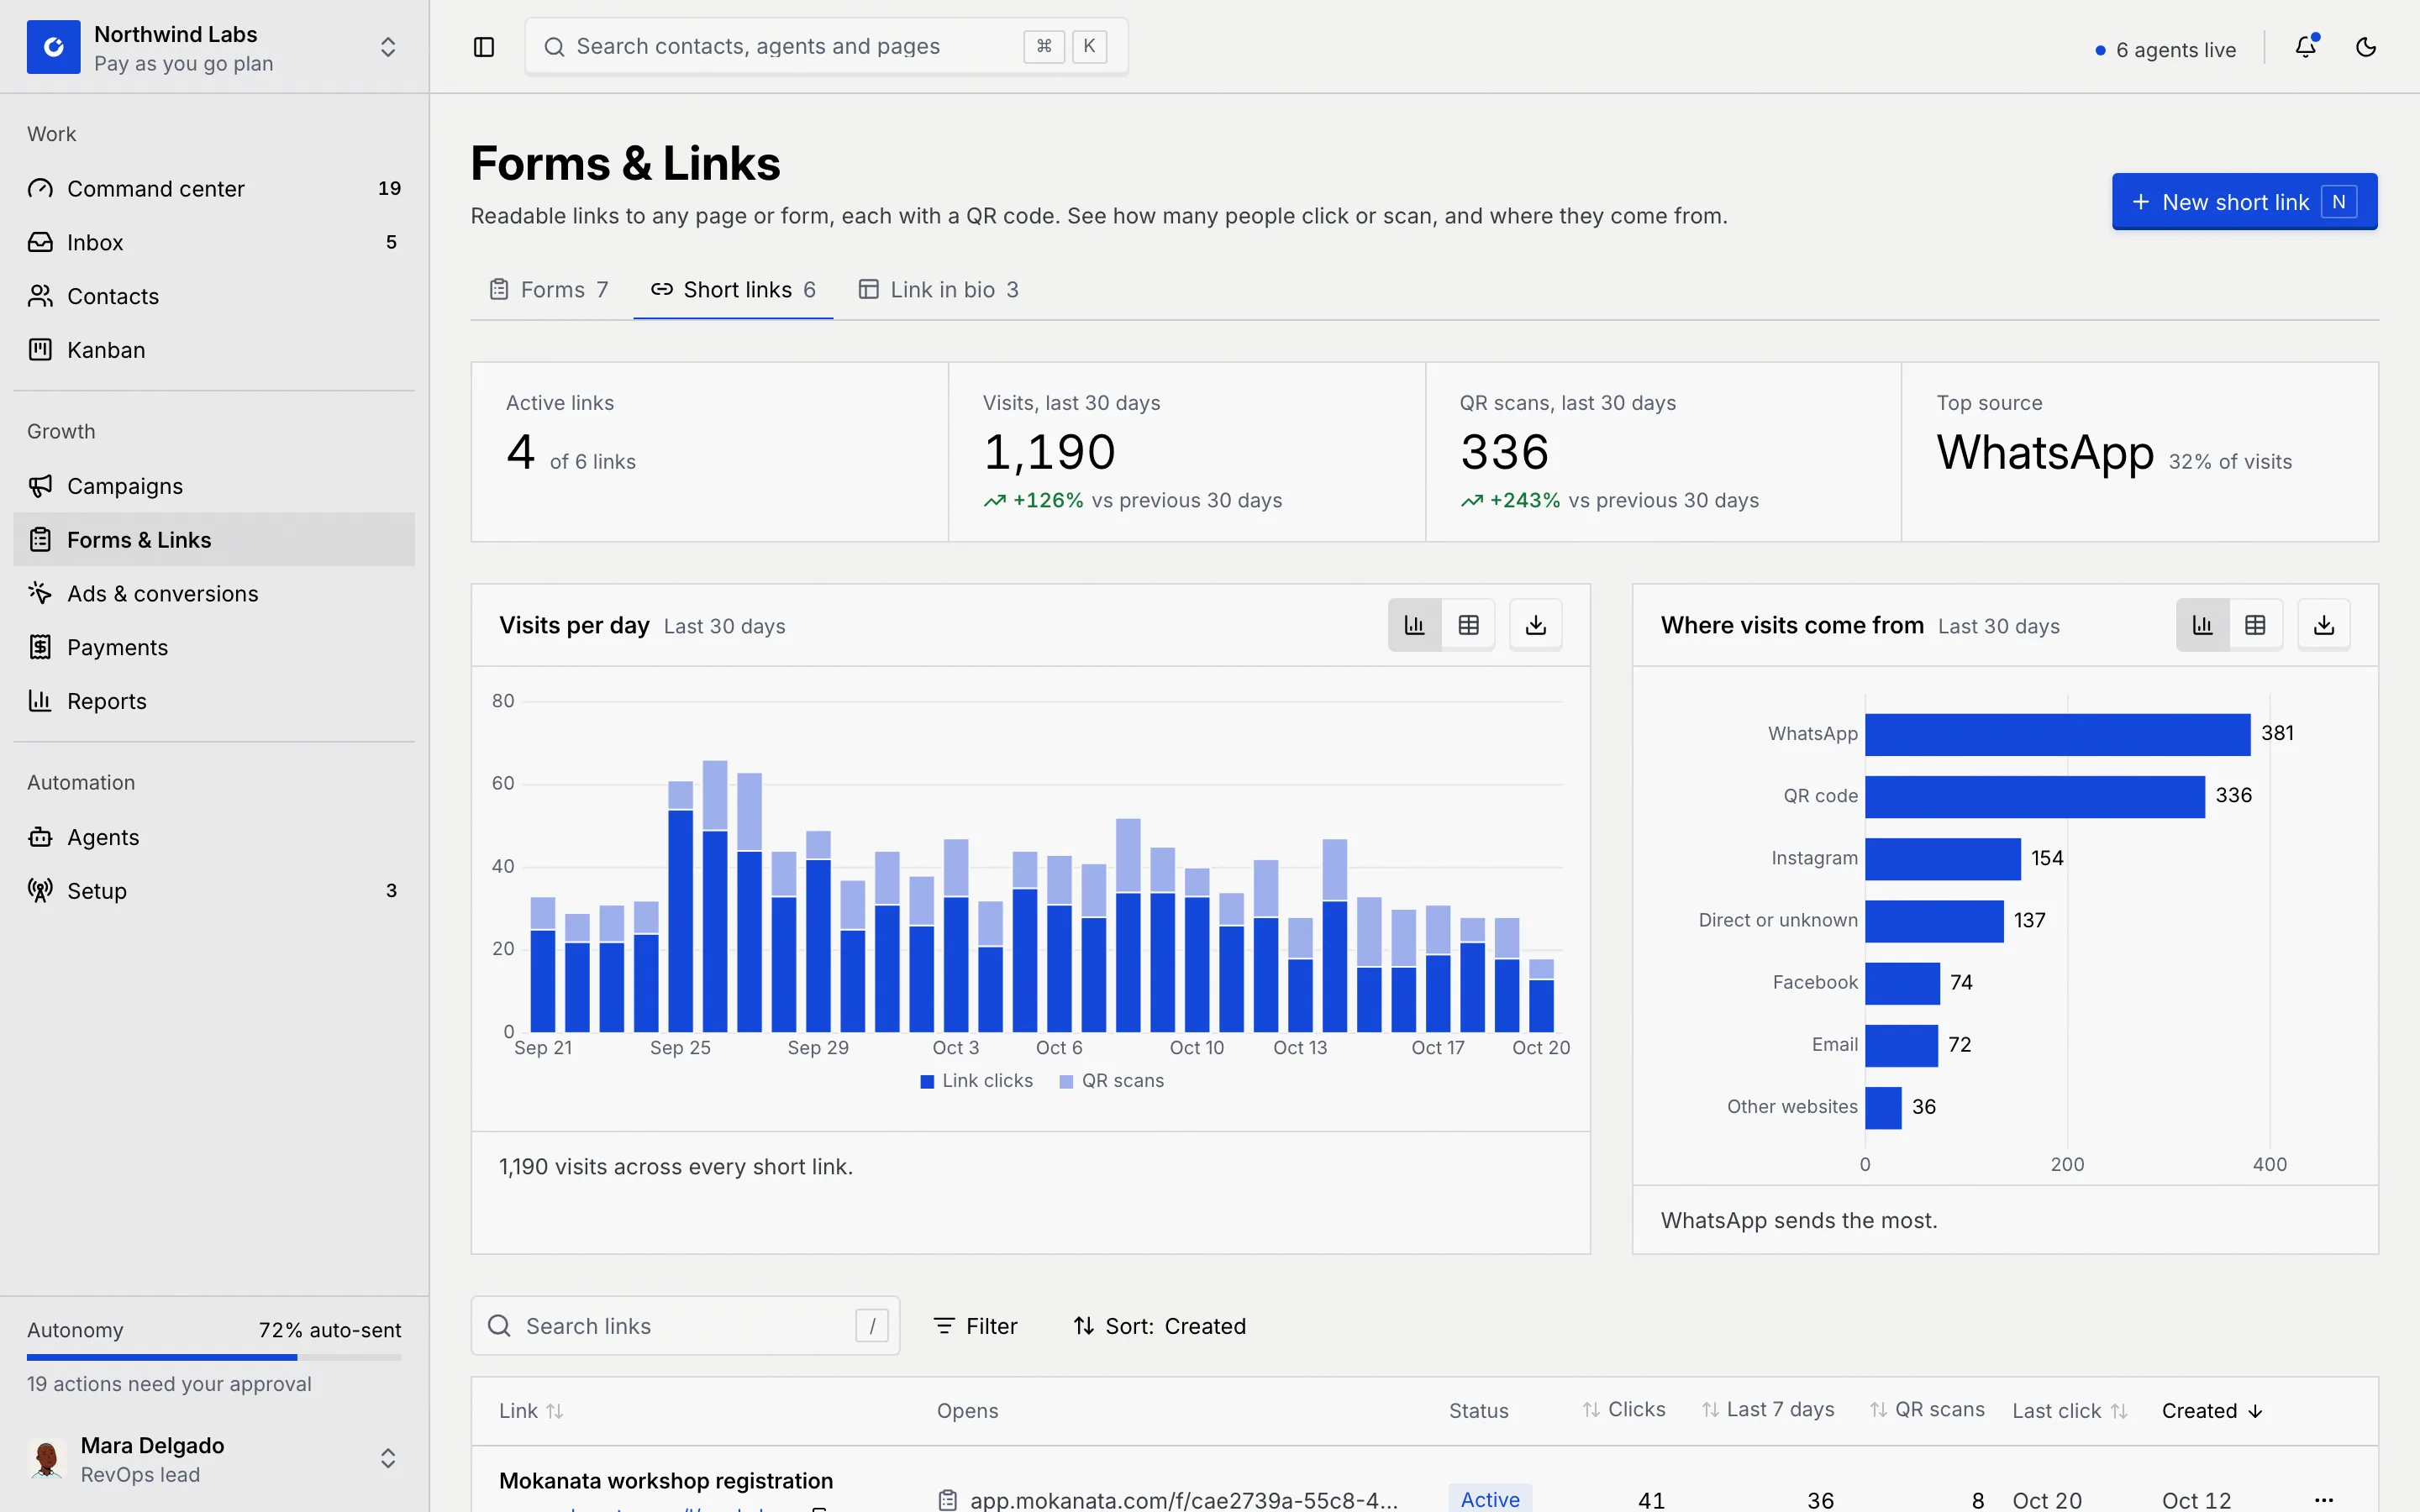Download Visits per day data
The height and width of the screenshot is (1512, 2420).
pyautogui.click(x=1536, y=625)
